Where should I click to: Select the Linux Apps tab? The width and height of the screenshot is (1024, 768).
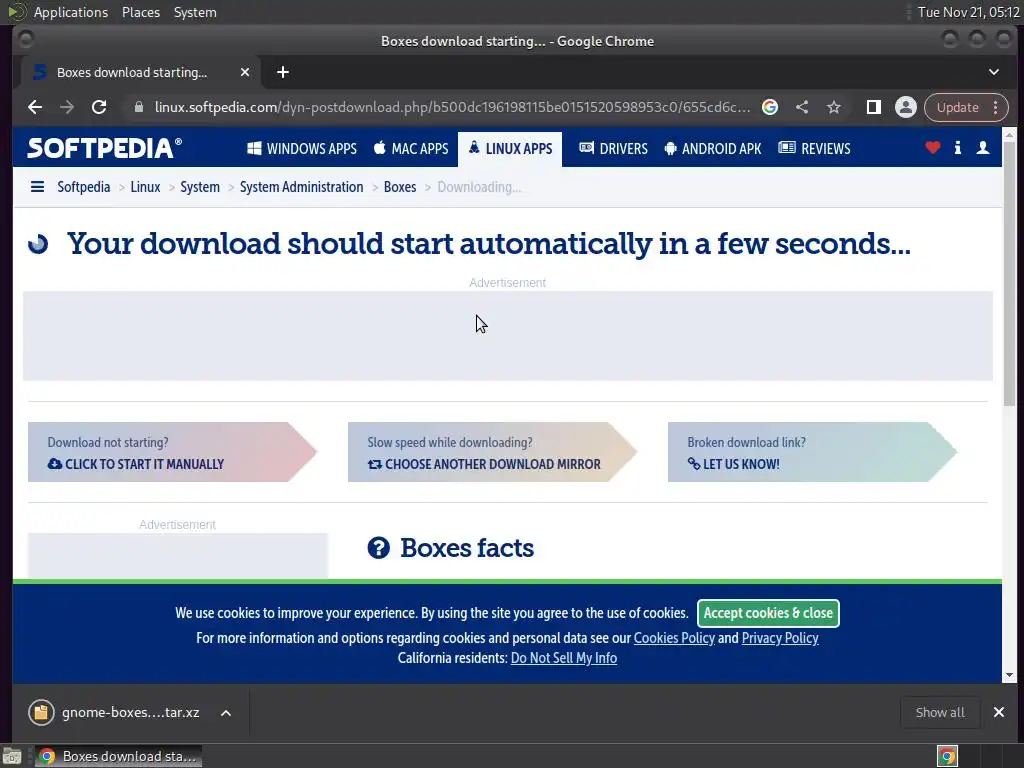(510, 148)
